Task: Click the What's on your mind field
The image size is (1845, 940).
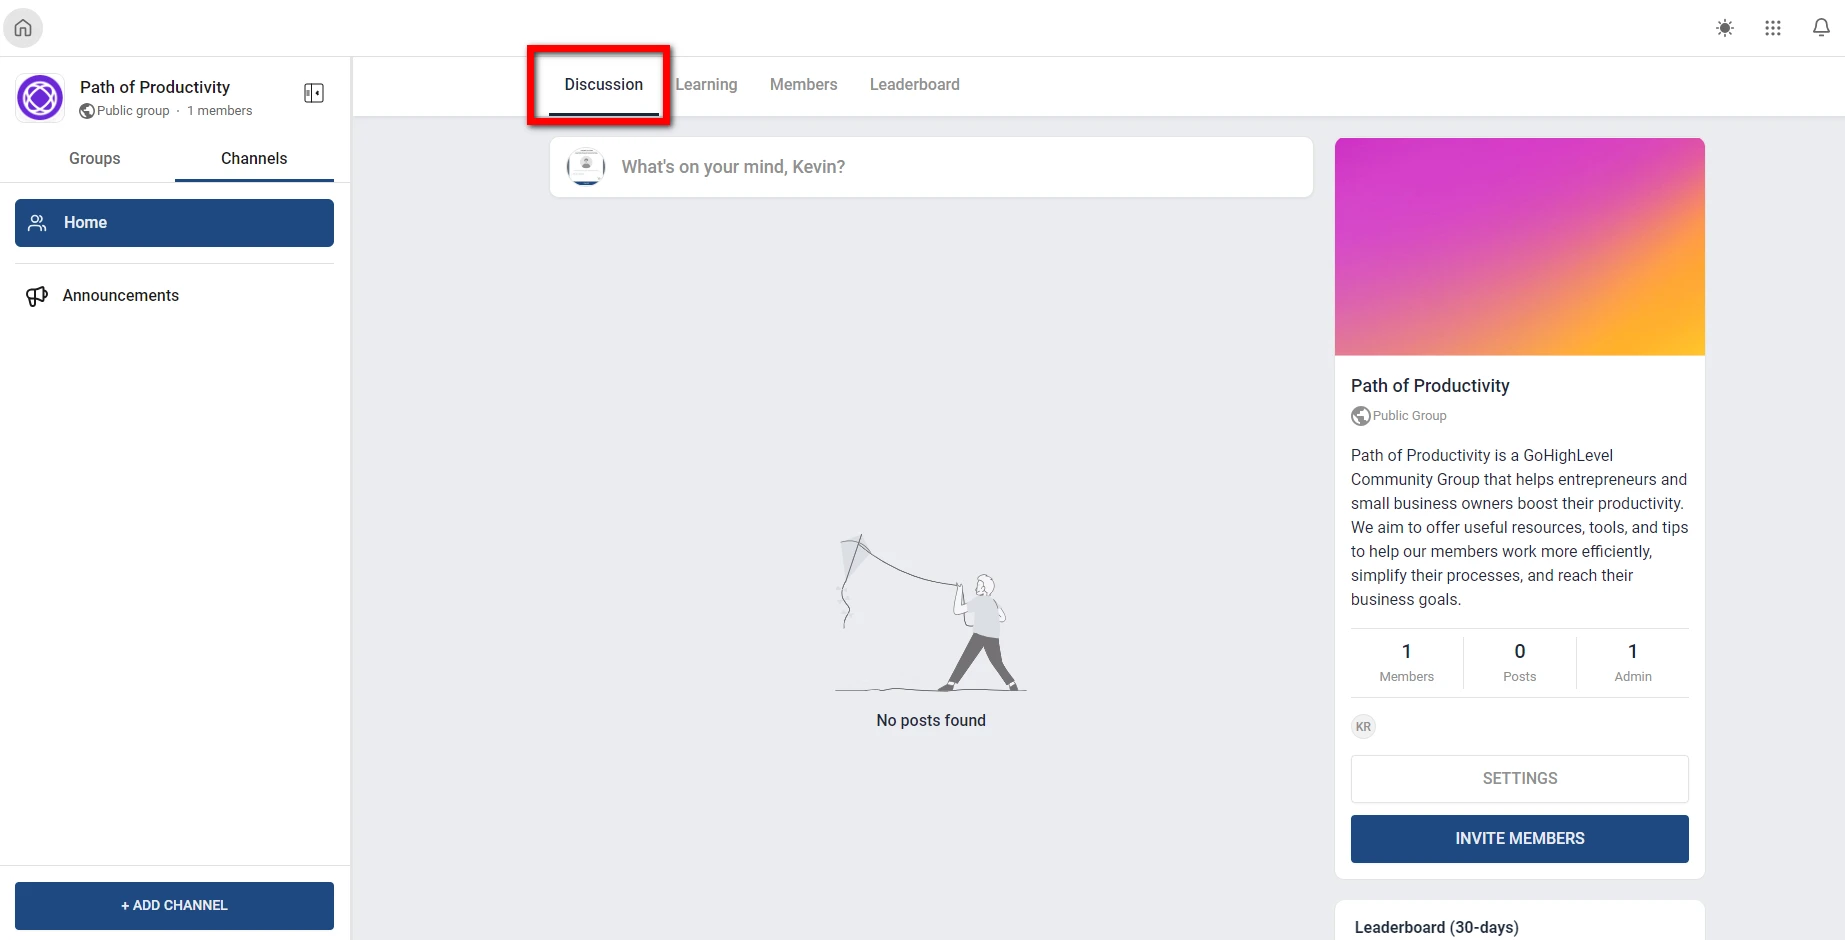Action: pyautogui.click(x=931, y=167)
